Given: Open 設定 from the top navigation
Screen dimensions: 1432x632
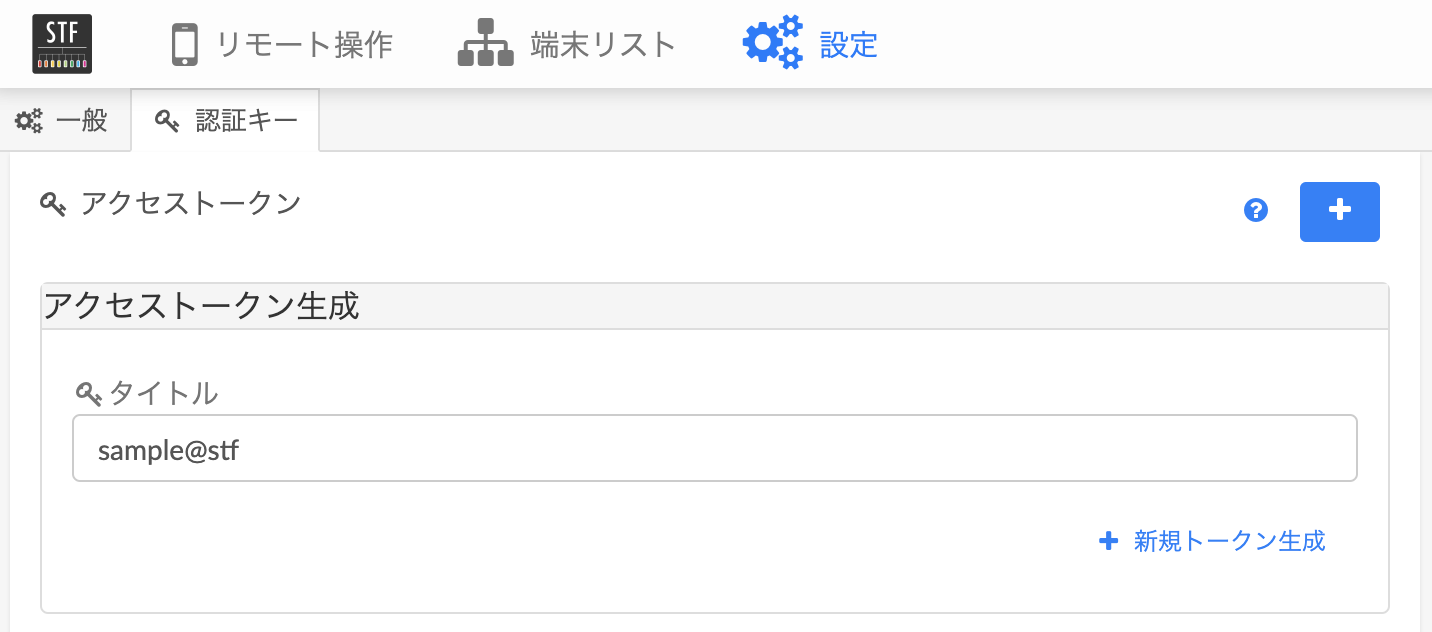Looking at the screenshot, I should tap(849, 44).
